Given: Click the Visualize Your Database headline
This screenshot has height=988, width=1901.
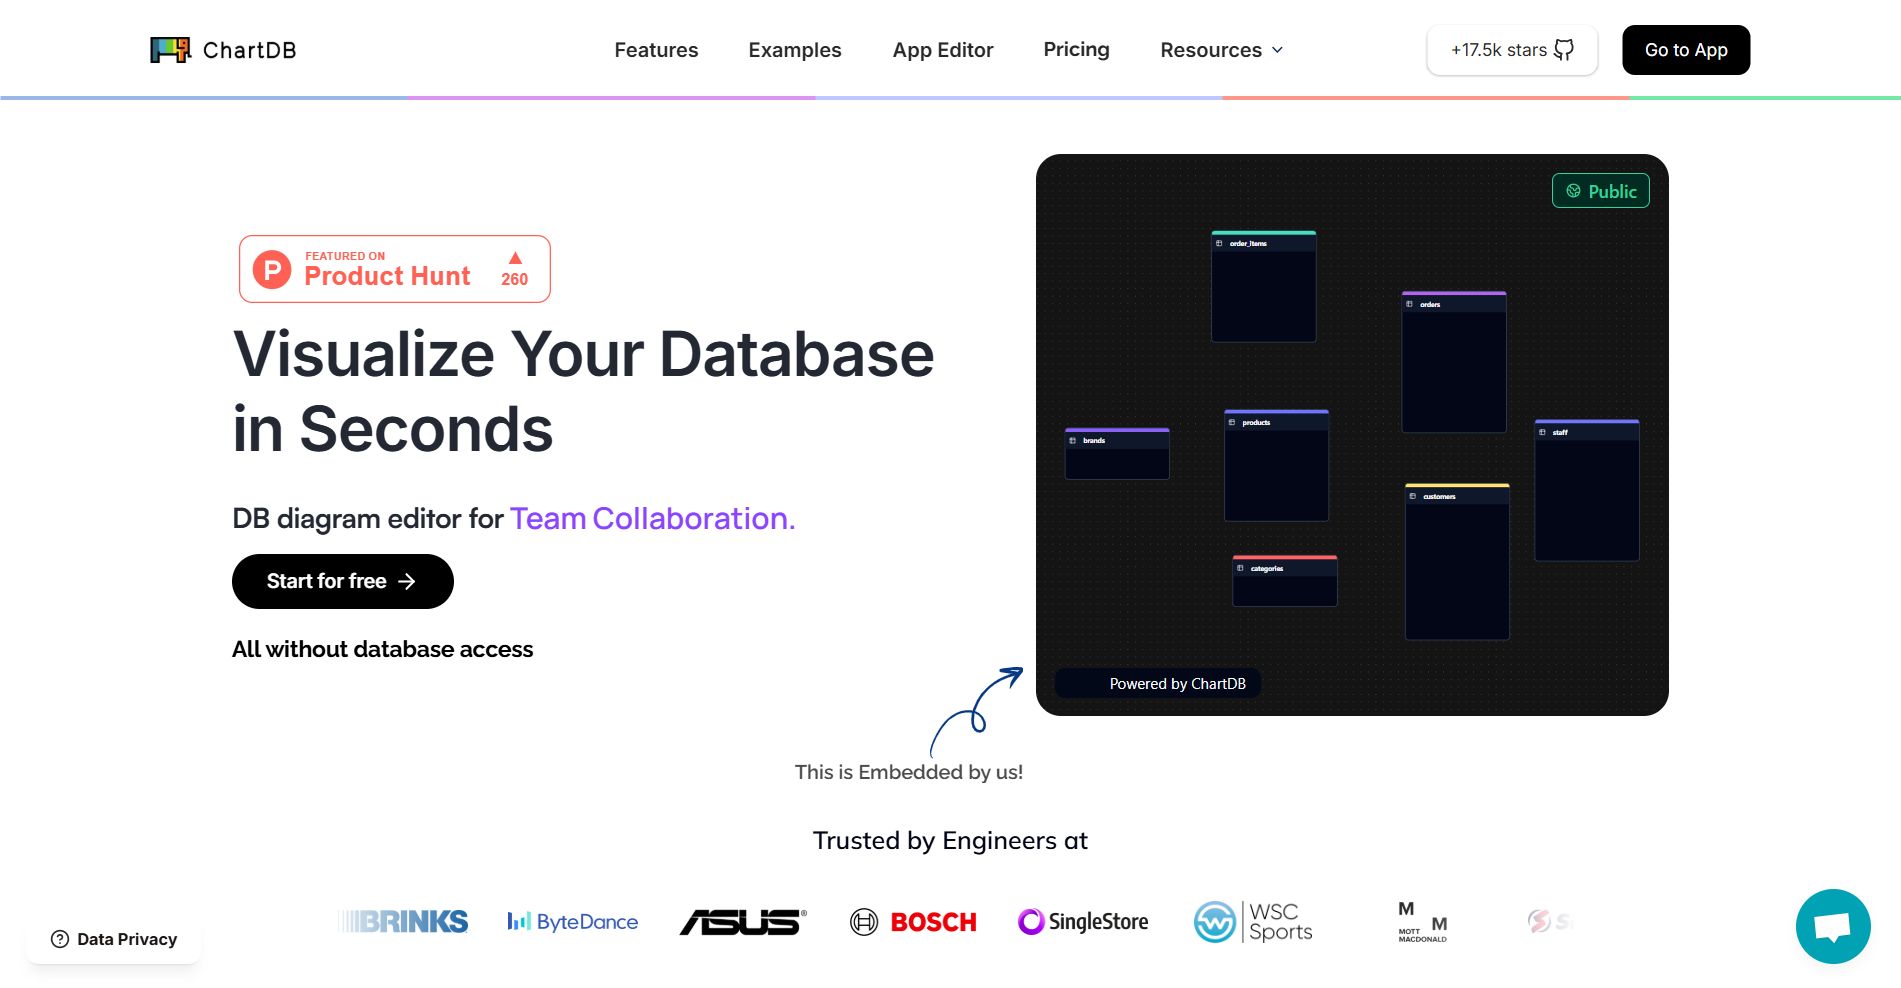Looking at the screenshot, I should pos(583,391).
